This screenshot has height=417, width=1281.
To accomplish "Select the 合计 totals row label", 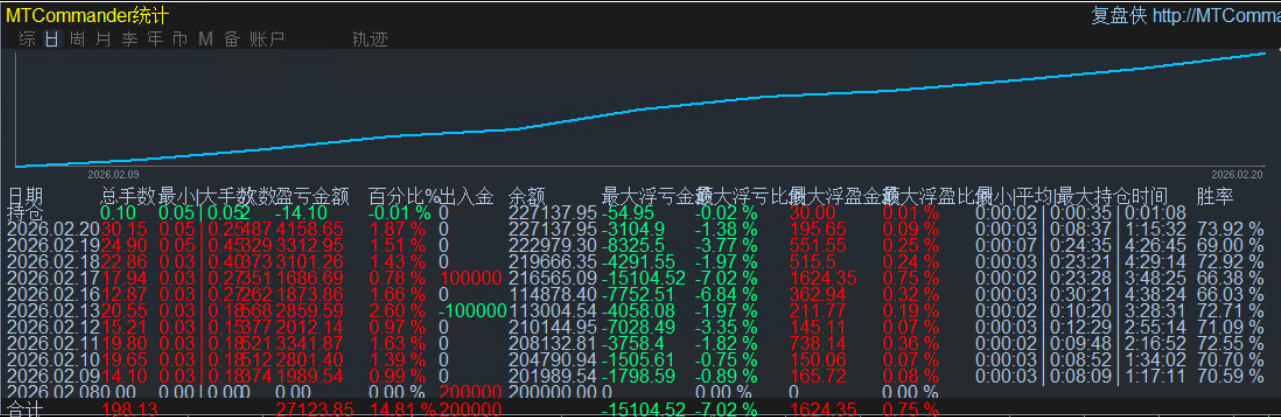I will click(x=26, y=409).
